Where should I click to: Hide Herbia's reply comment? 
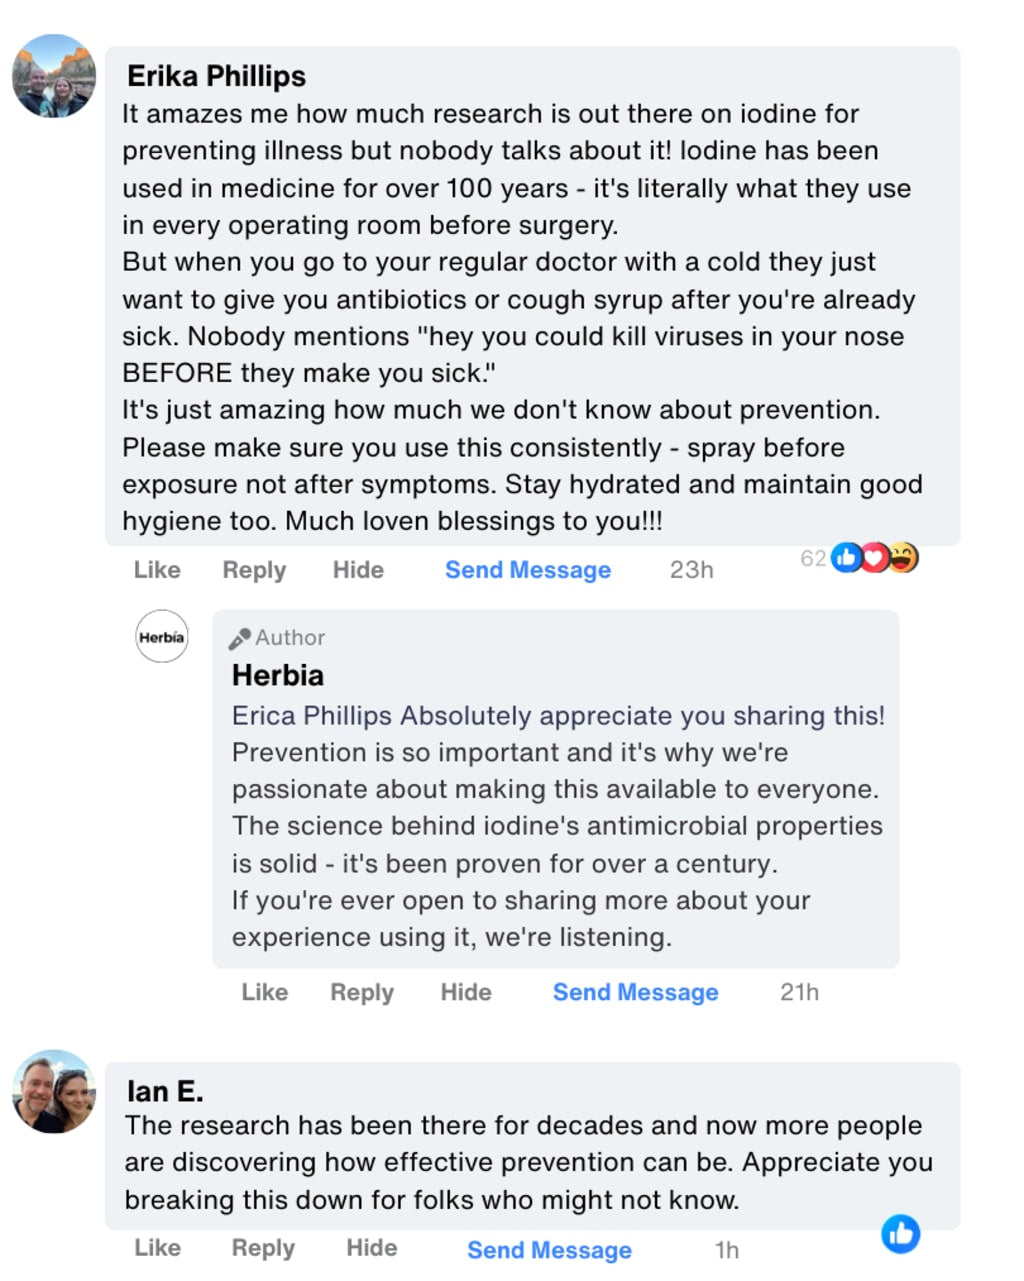[x=466, y=992]
